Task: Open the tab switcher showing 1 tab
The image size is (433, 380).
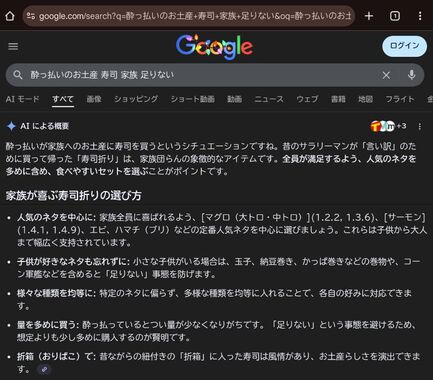Action: pyautogui.click(x=395, y=16)
